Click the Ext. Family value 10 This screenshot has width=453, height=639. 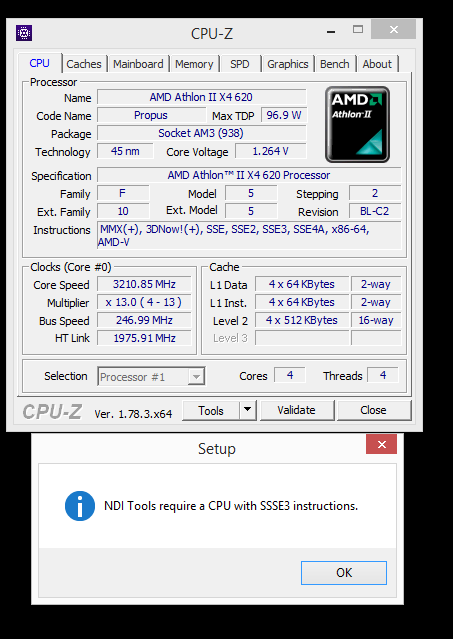[x=123, y=212]
